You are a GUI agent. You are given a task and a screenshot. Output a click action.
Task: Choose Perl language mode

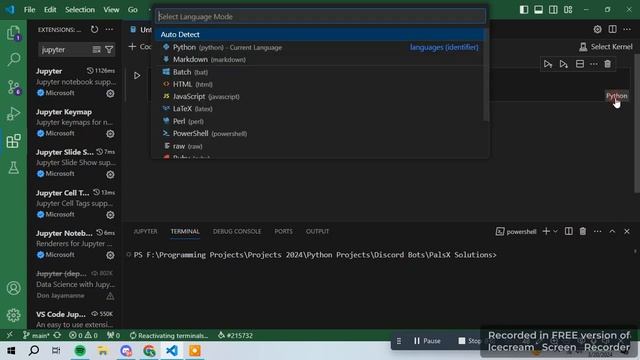click(x=320, y=121)
